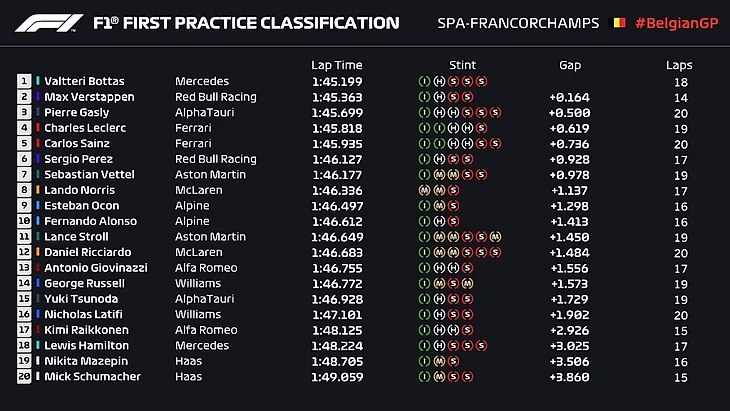Click the position 1 number box
This screenshot has height=411, width=730.
pos(24,81)
